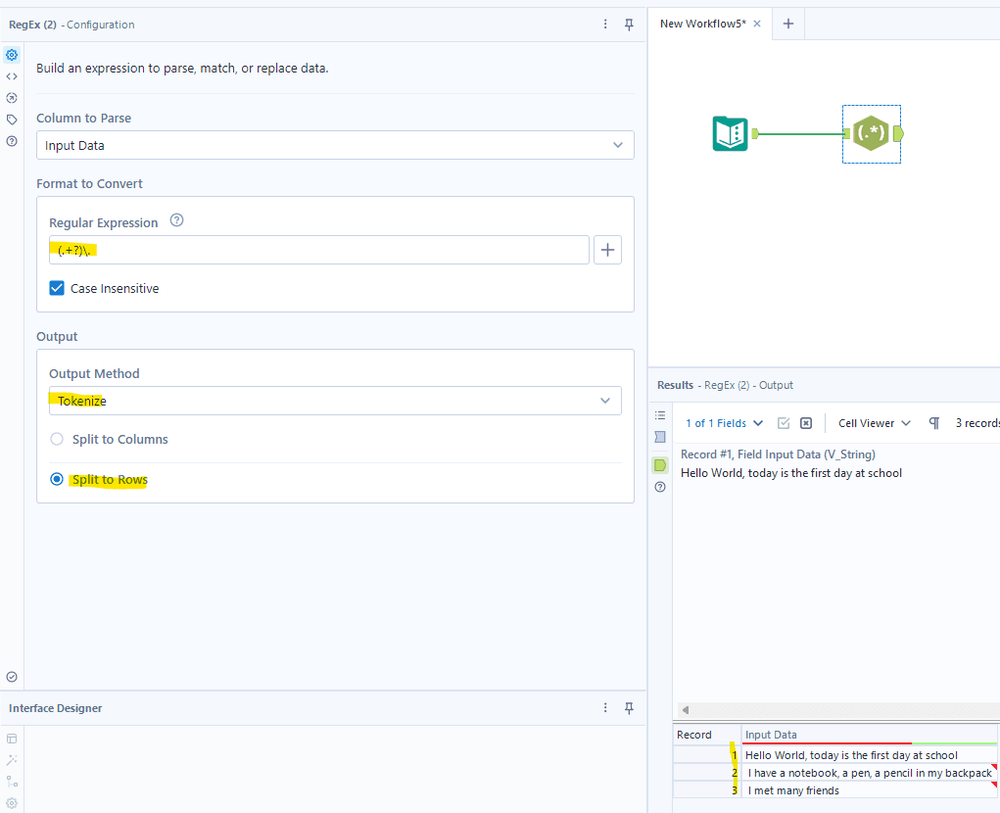This screenshot has width=1000, height=813.
Task: Click the Results horizontal scroll left arrow
Action: [x=686, y=710]
